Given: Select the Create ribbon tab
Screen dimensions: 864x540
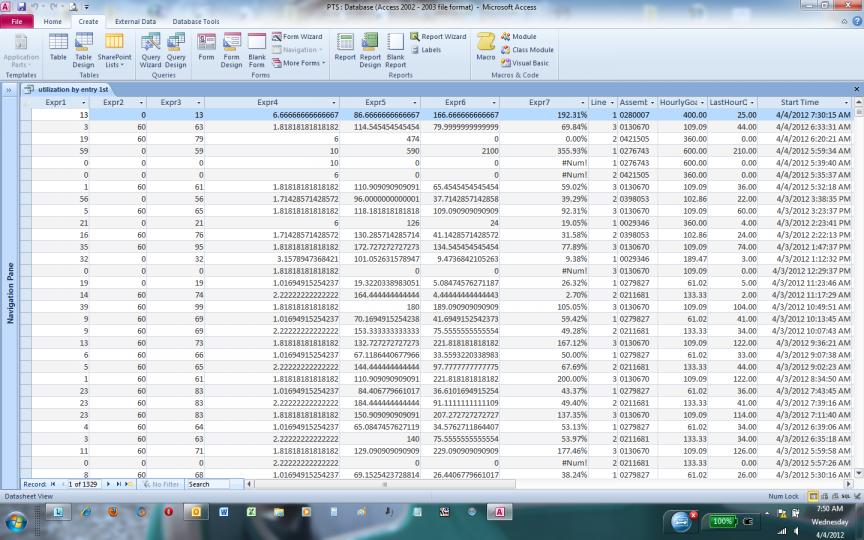Looking at the screenshot, I should click(88, 21).
